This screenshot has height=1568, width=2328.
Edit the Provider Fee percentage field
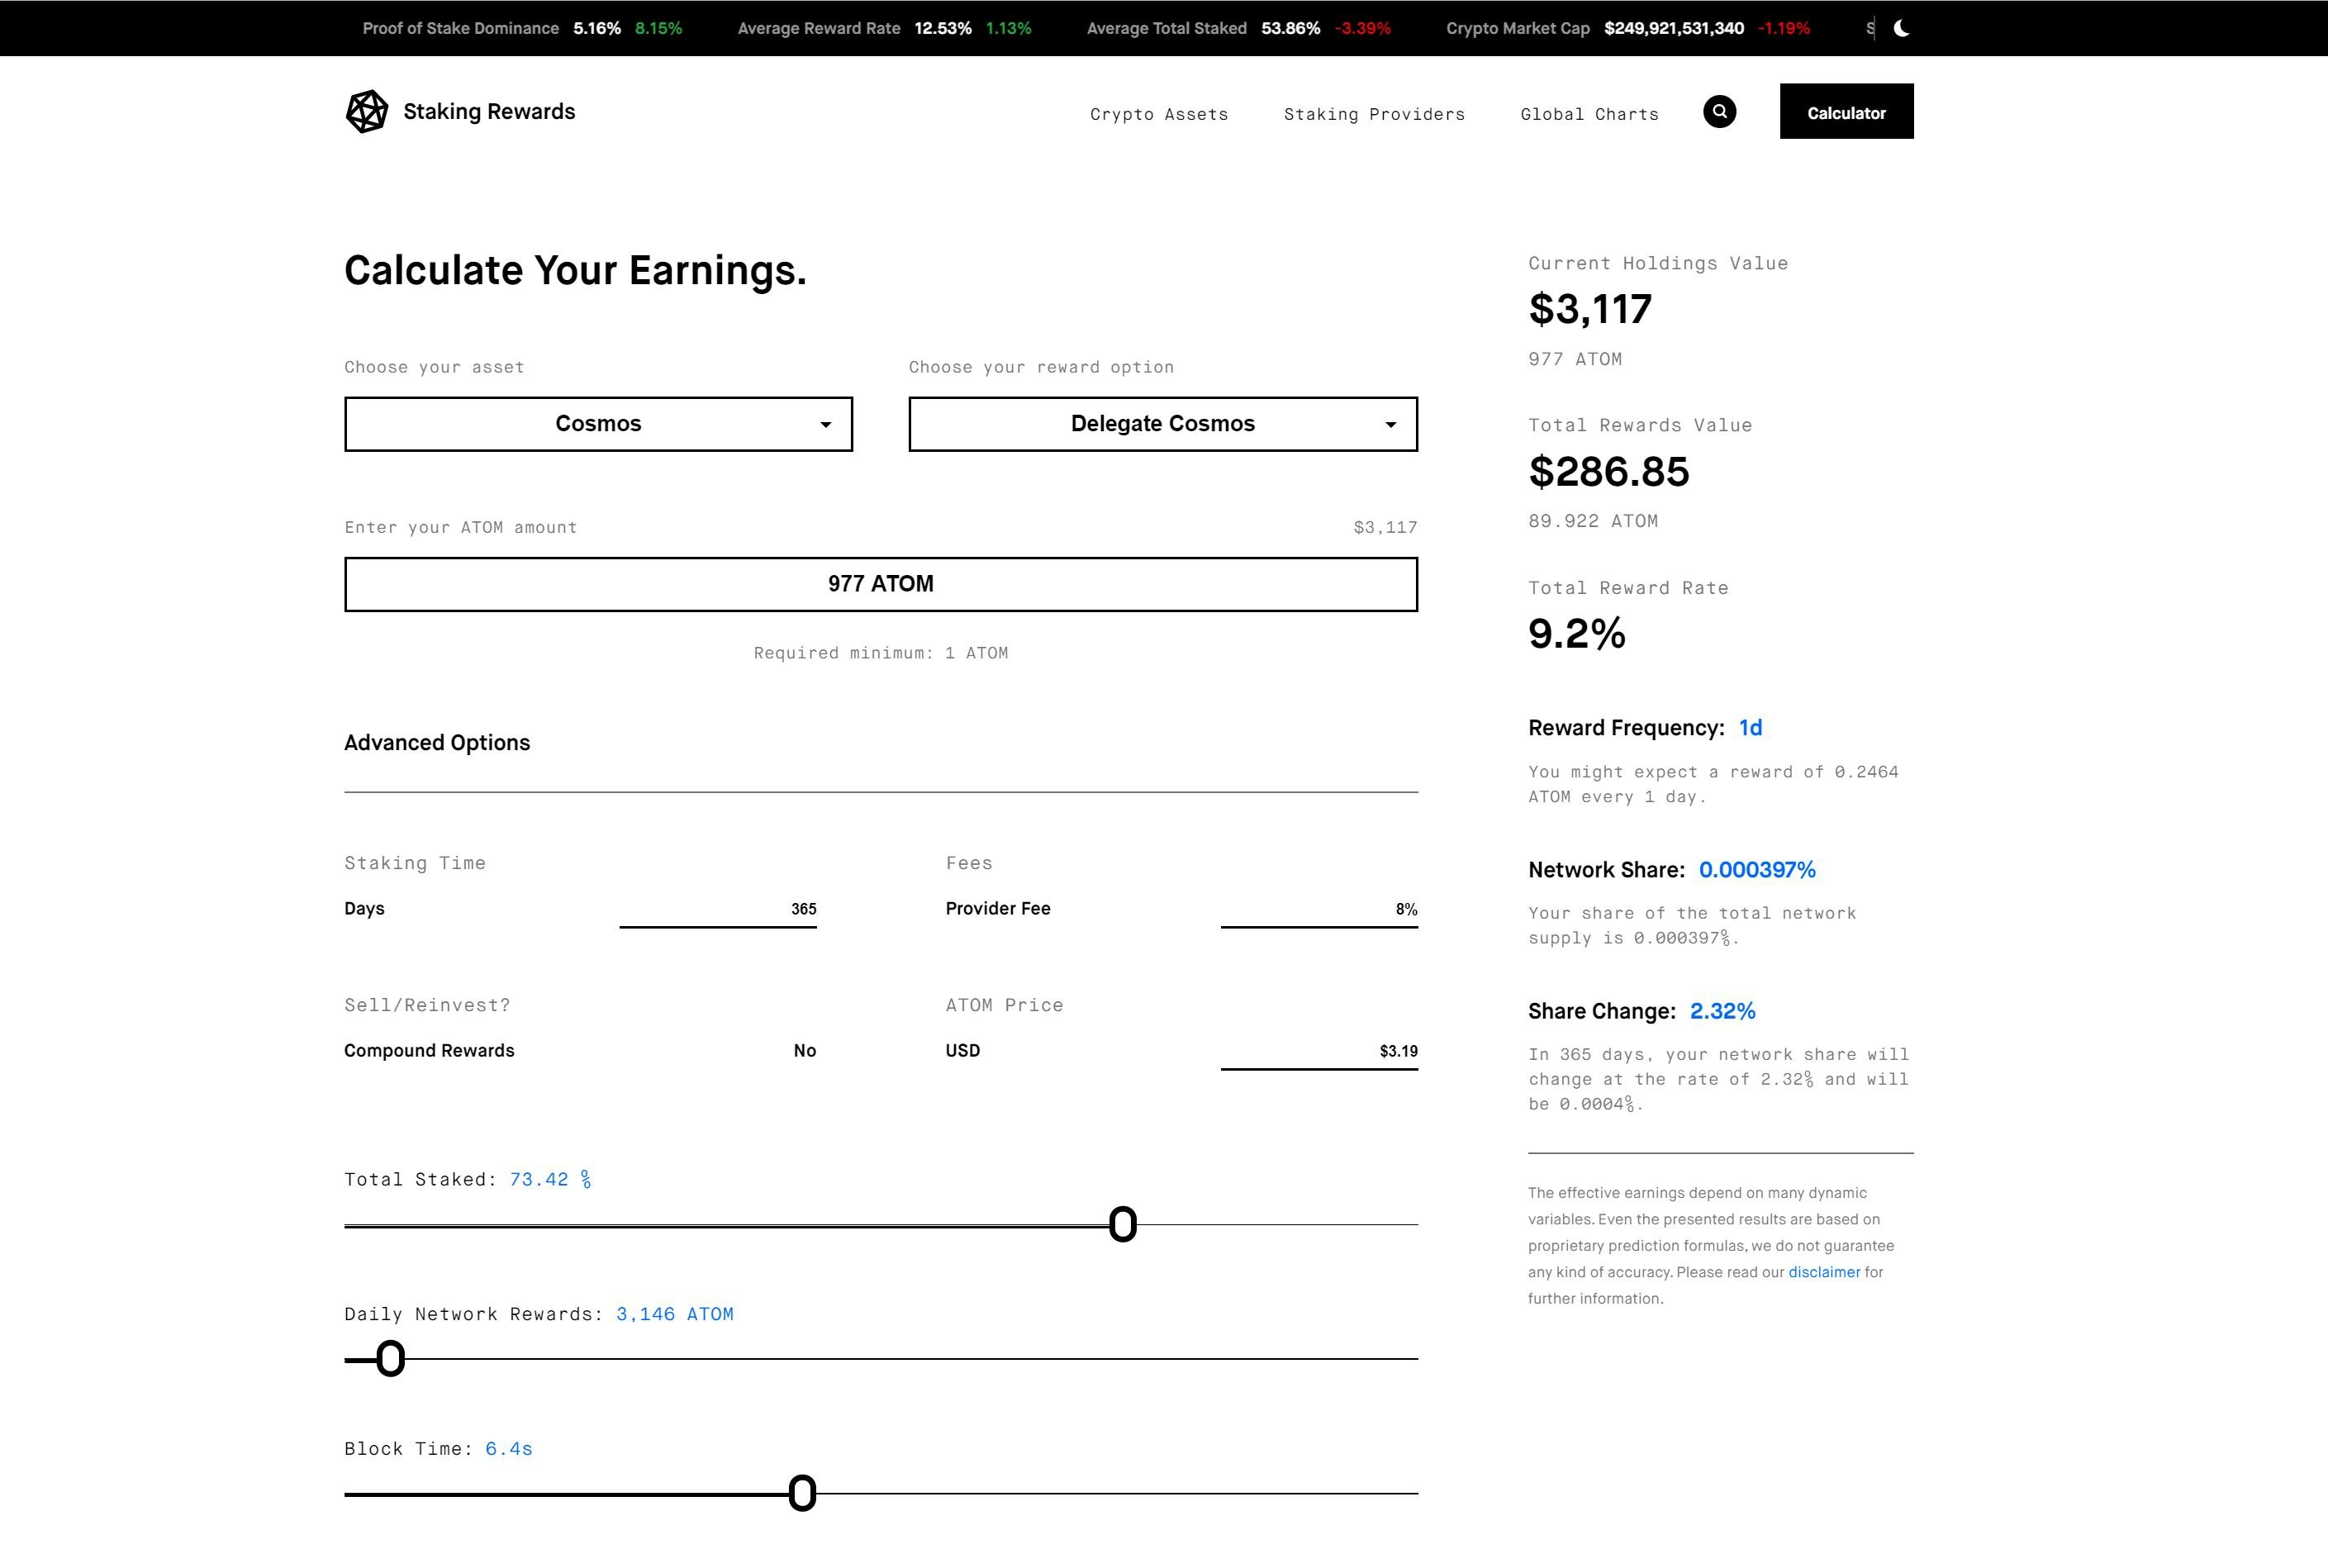(x=1318, y=909)
